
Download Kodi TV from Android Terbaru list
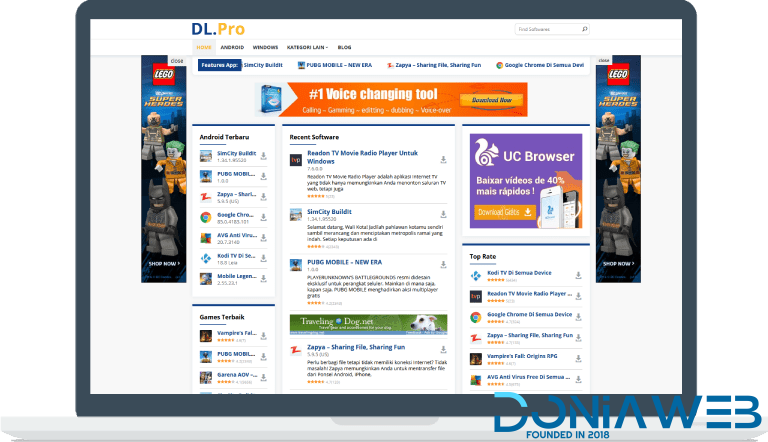[x=264, y=259]
